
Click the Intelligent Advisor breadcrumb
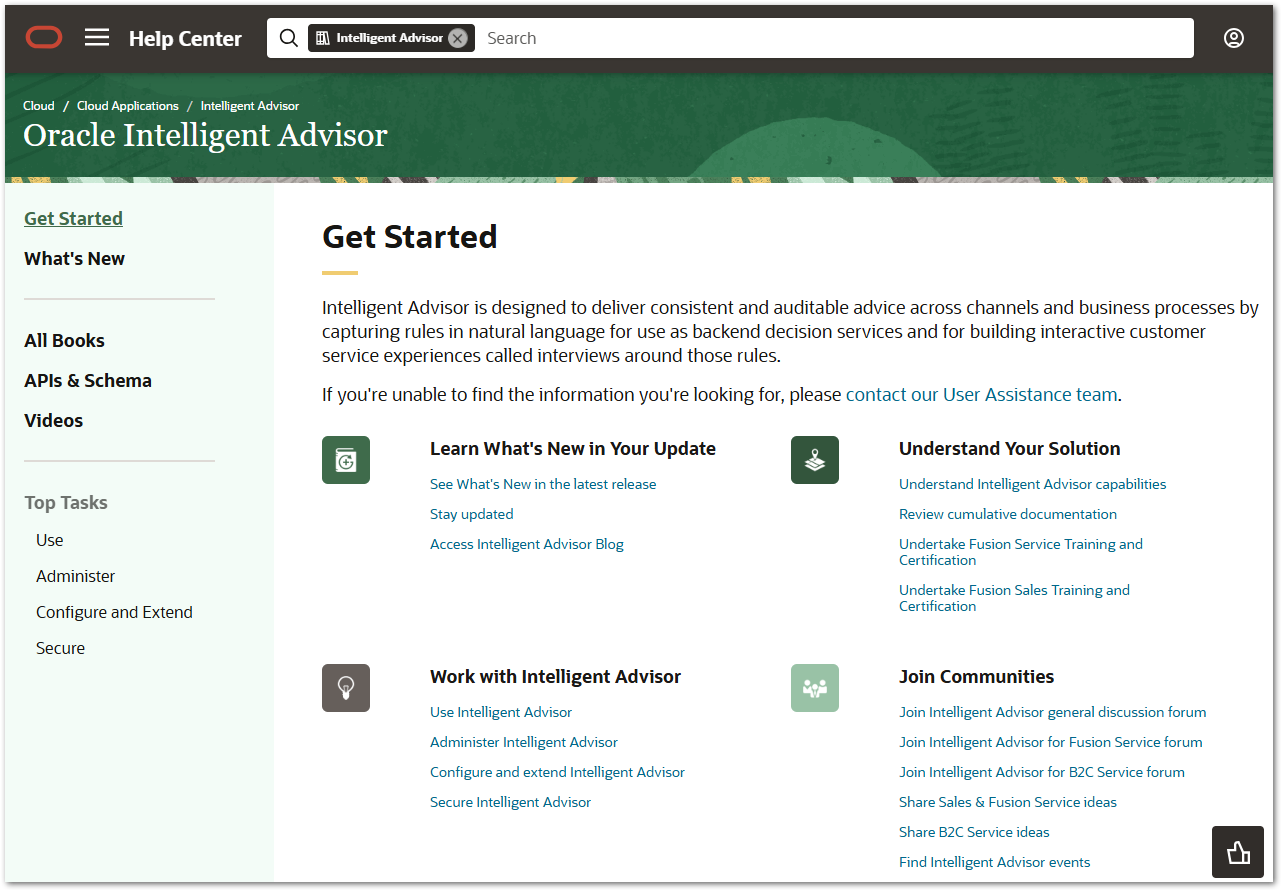pyautogui.click(x=250, y=106)
